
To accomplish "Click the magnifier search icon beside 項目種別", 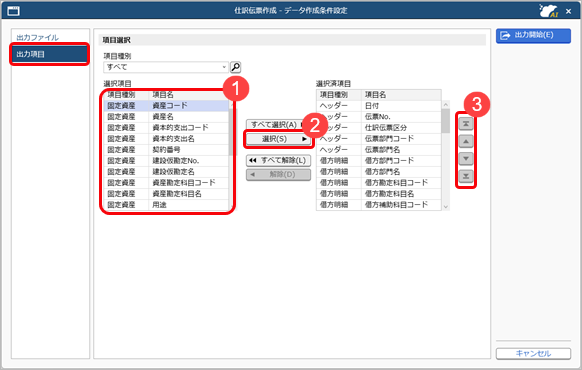I will pyautogui.click(x=235, y=67).
